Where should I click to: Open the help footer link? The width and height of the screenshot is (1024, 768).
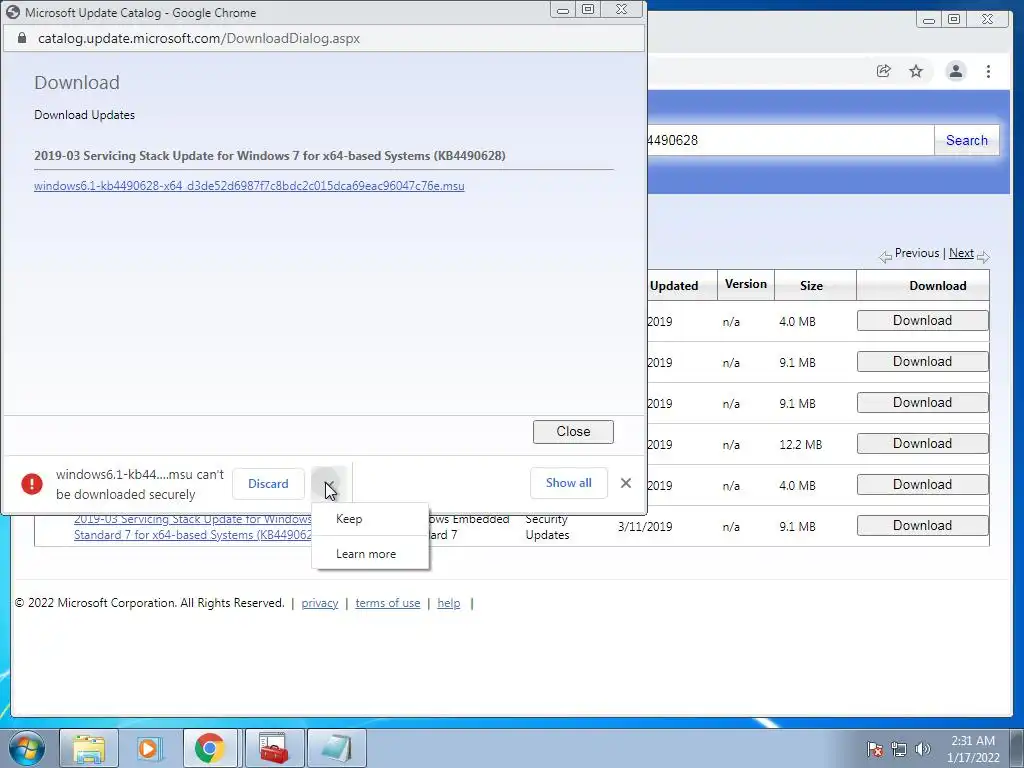point(449,603)
